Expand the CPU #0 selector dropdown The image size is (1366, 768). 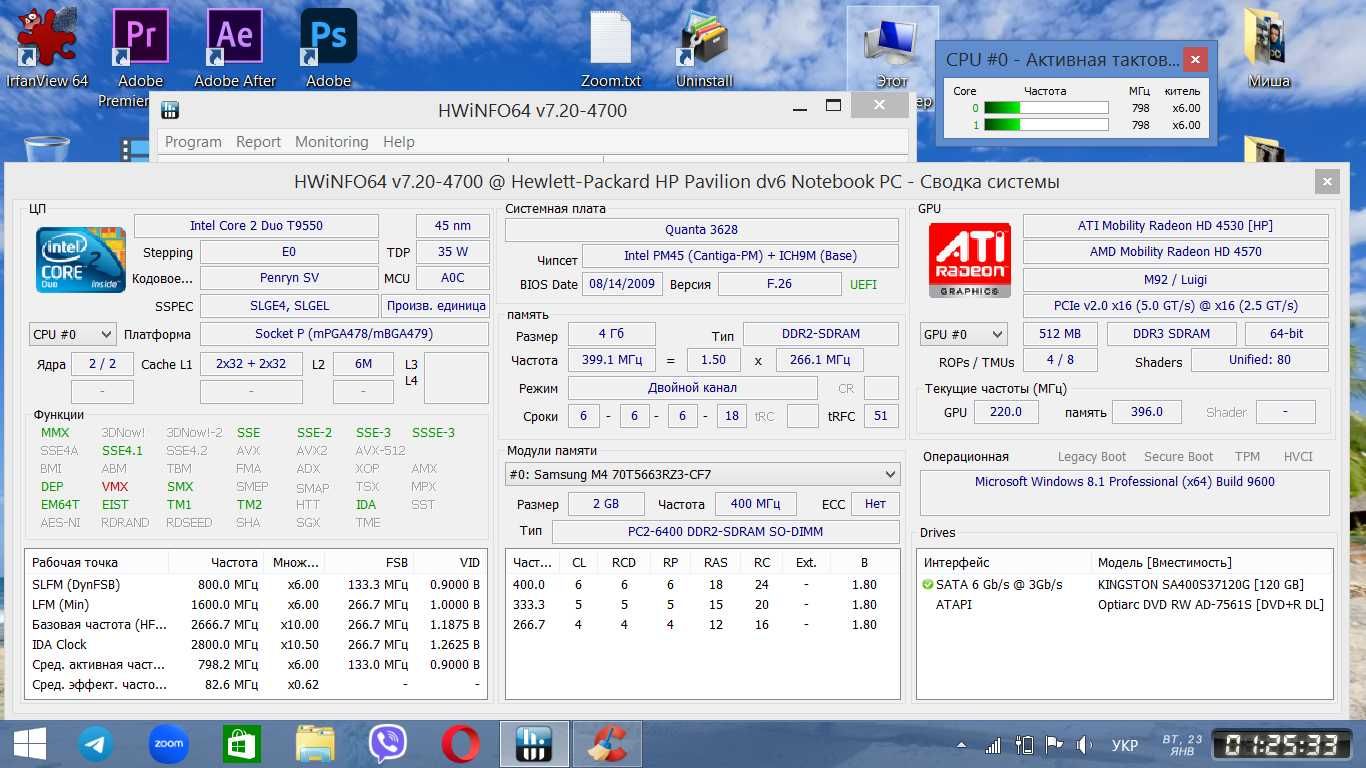(x=72, y=334)
